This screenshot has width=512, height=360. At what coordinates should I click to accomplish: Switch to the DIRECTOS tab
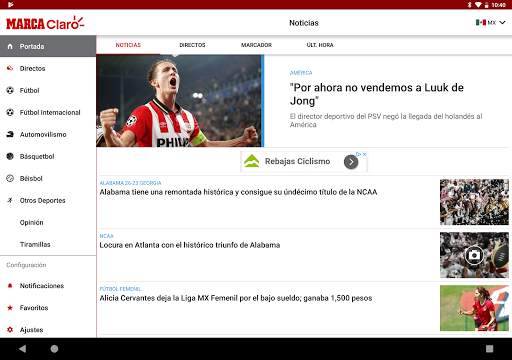click(192, 45)
